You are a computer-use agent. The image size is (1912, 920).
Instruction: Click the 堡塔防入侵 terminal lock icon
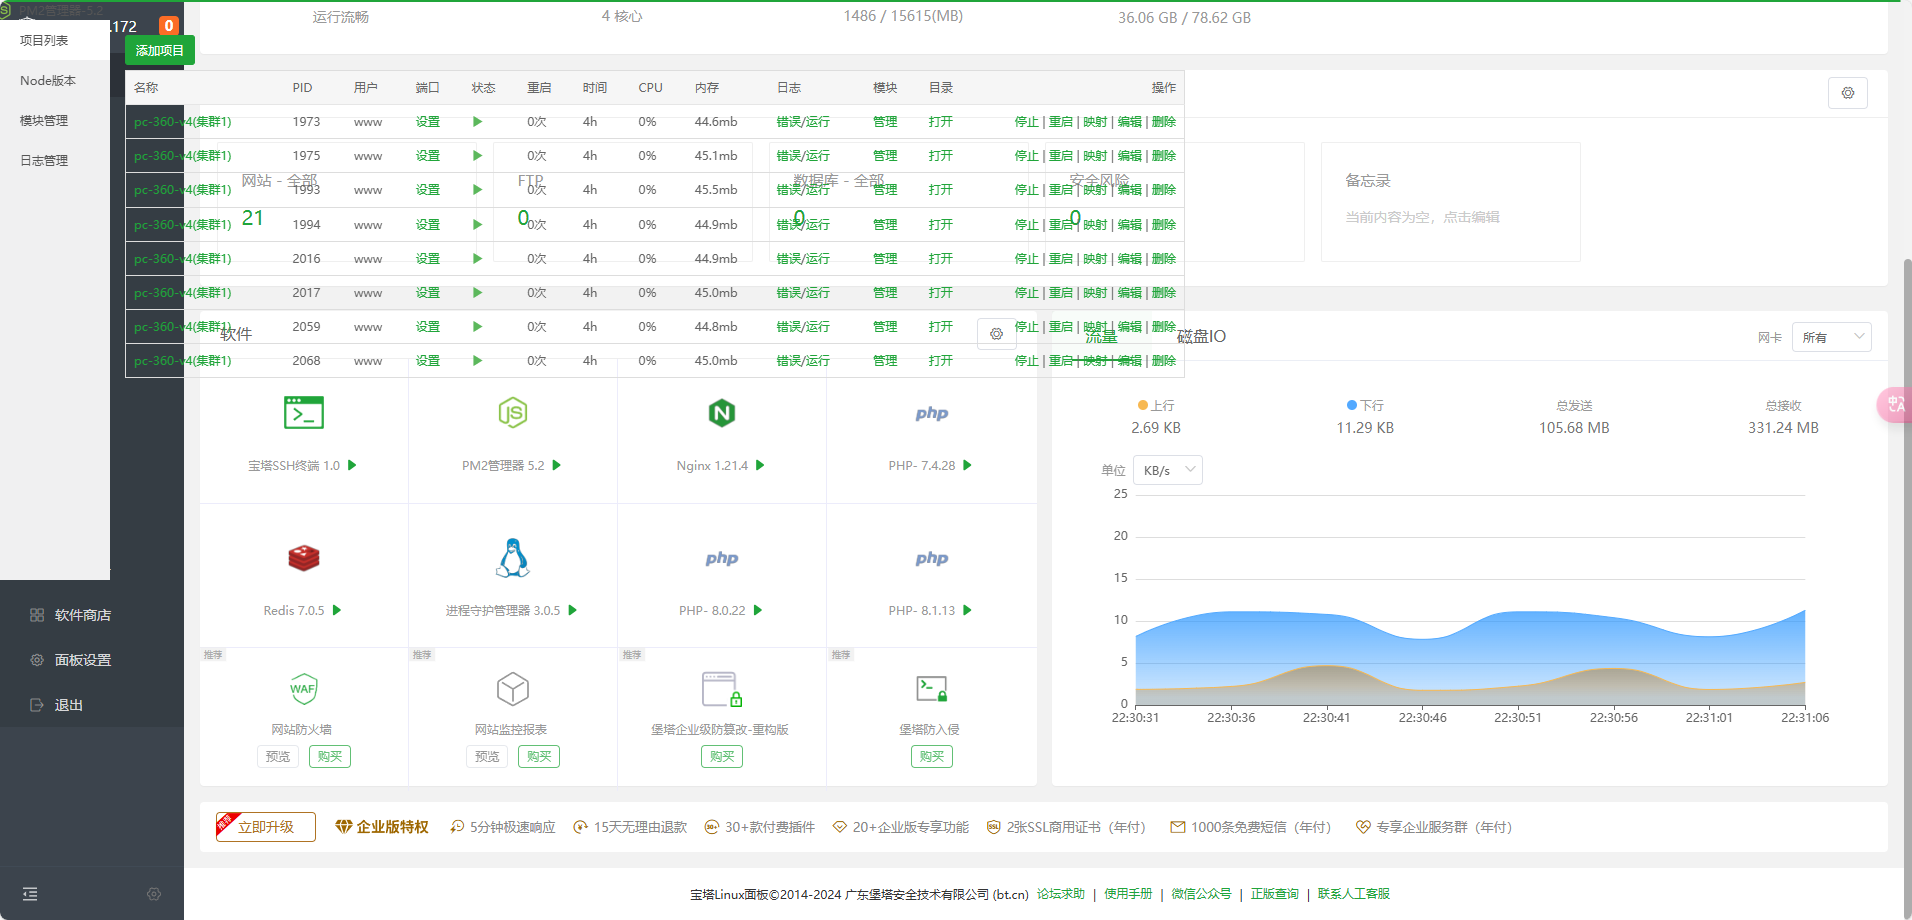pos(931,688)
